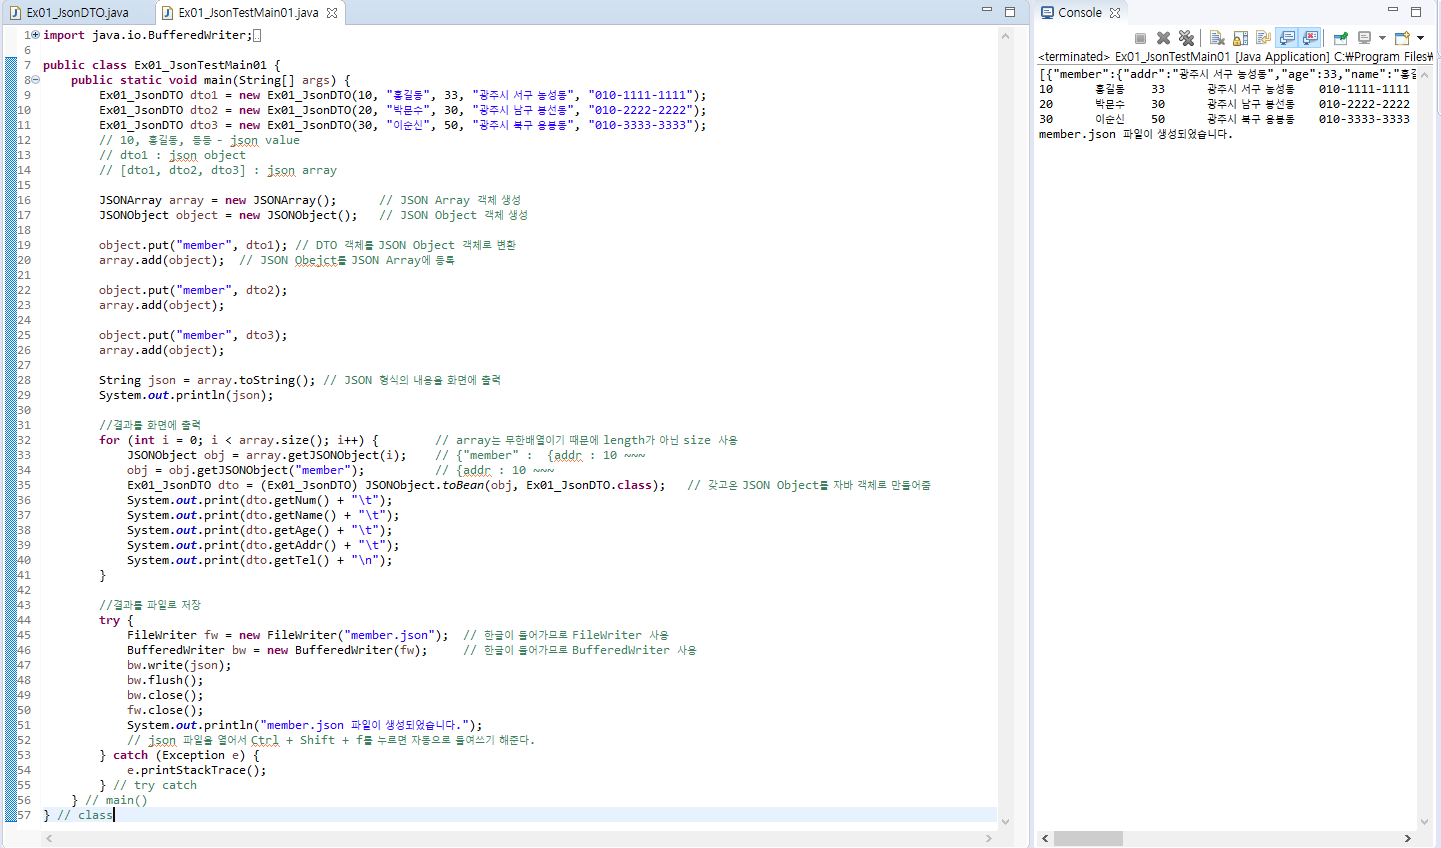Screen dimensions: 1441x848
Task: Click the 'bw.write(json);' line
Action: pos(179,665)
